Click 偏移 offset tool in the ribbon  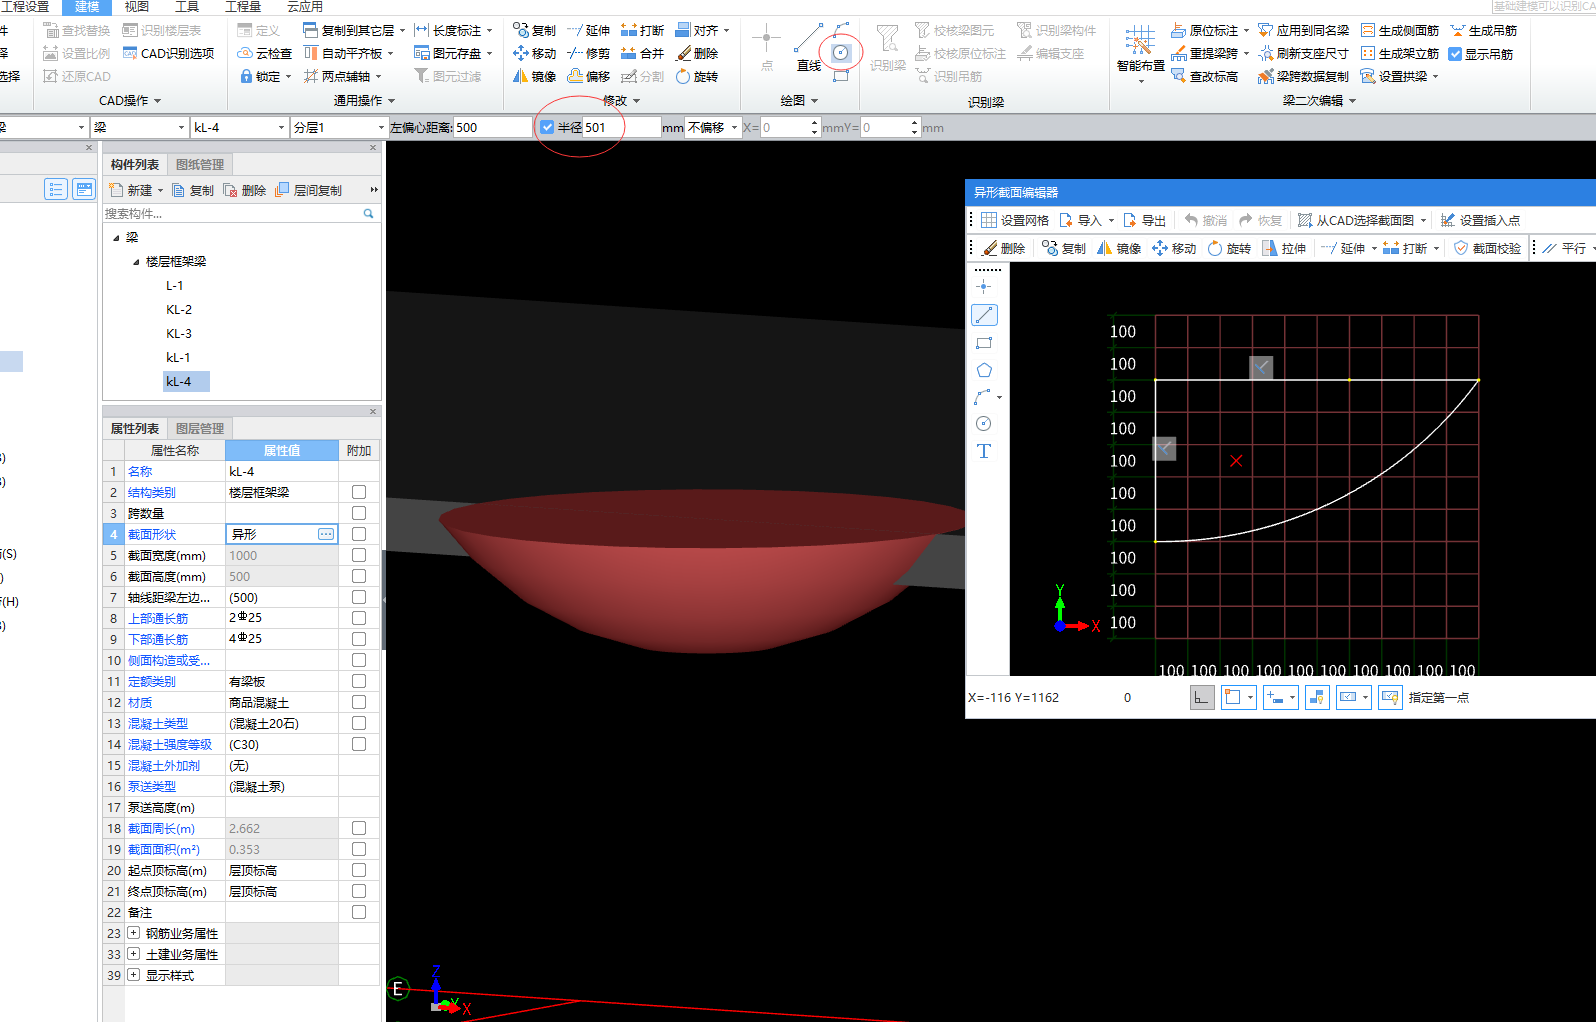click(588, 76)
